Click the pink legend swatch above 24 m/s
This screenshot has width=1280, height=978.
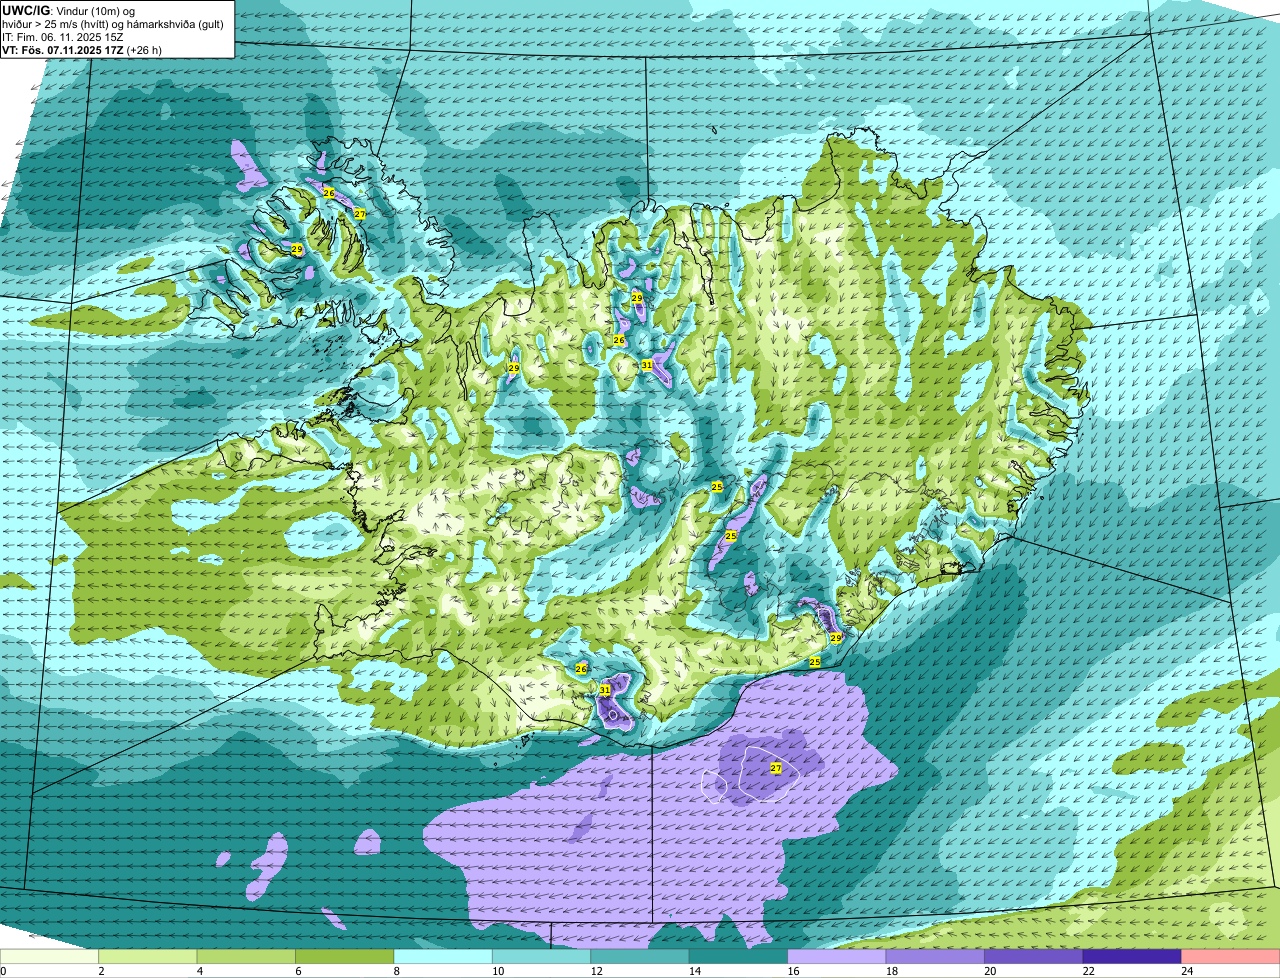[1231, 956]
